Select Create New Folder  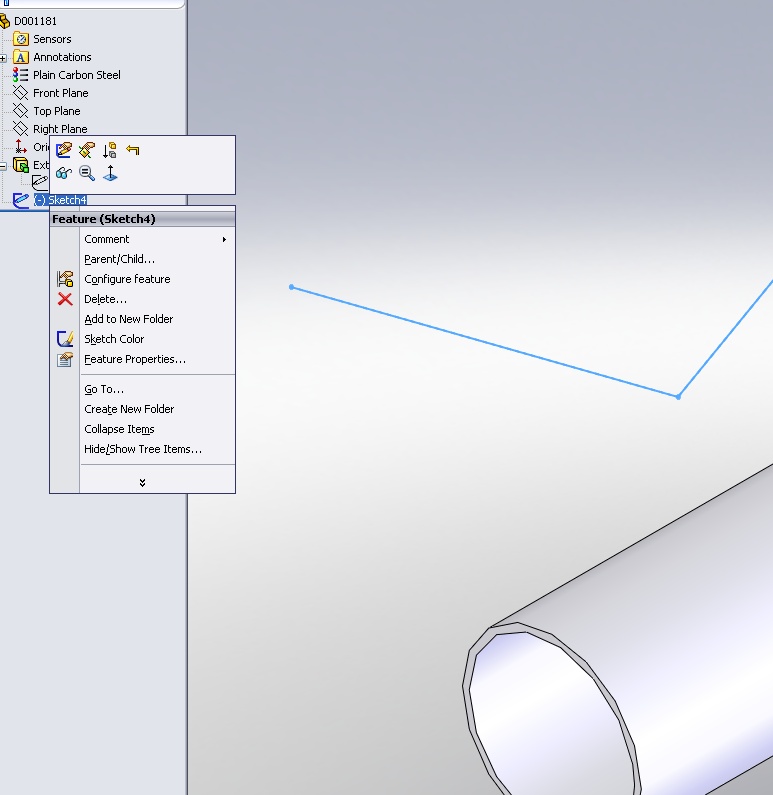pyautogui.click(x=129, y=409)
